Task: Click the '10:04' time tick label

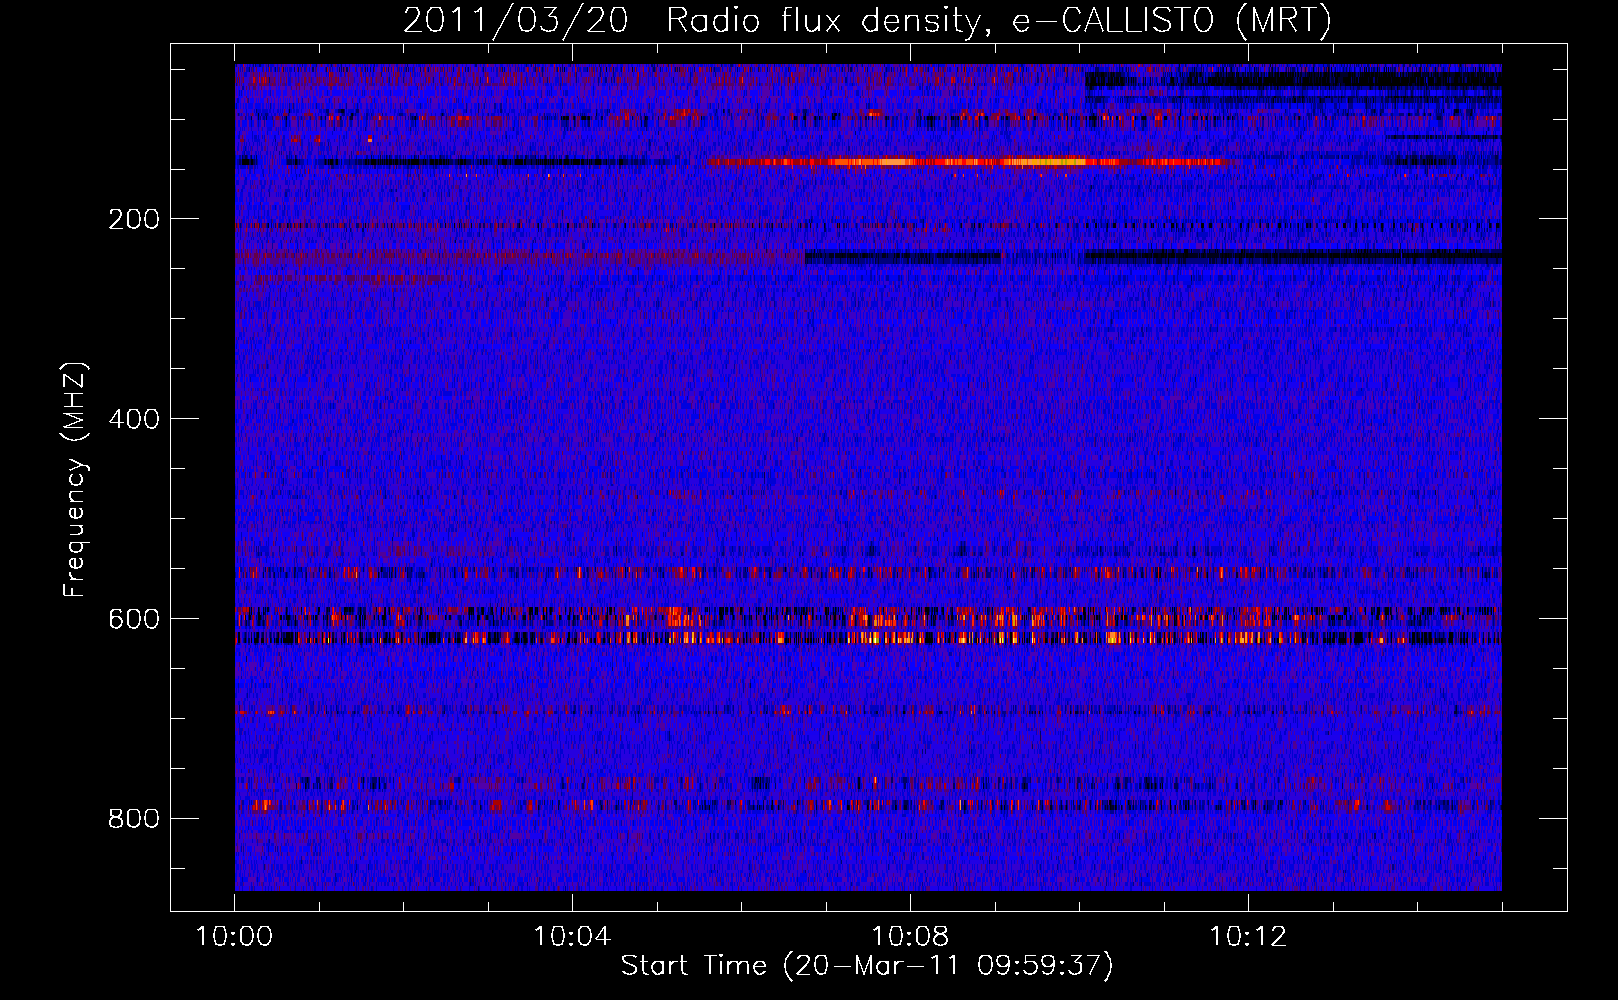Action: pyautogui.click(x=572, y=937)
